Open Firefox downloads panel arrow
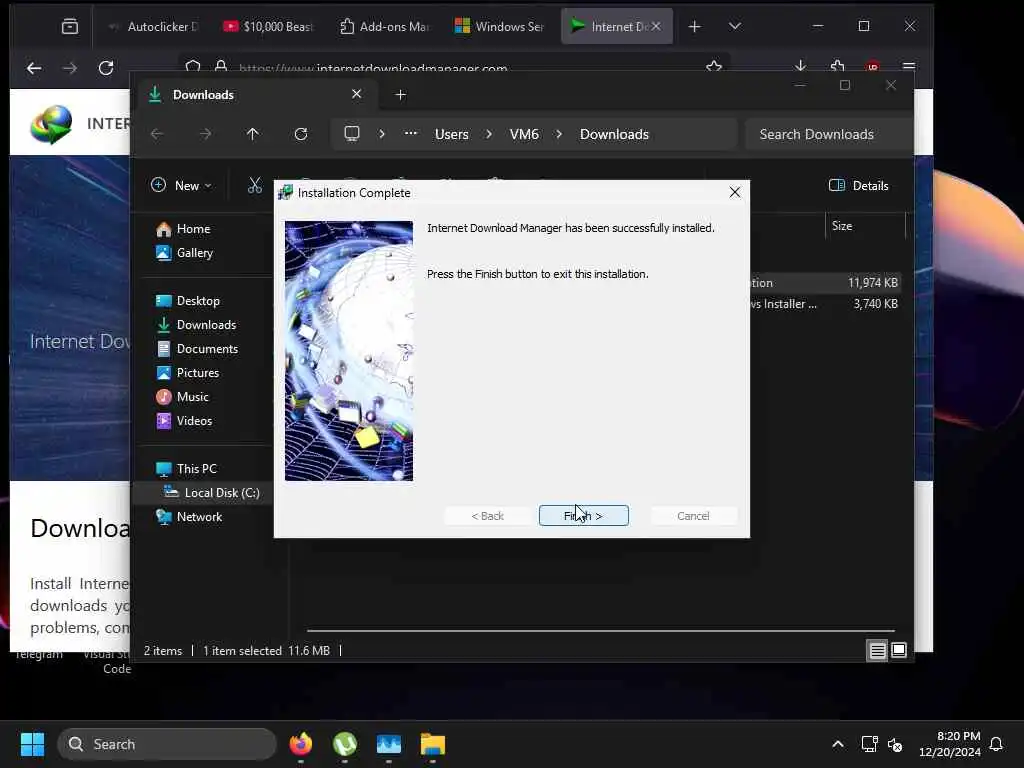The width and height of the screenshot is (1024, 768). tap(800, 66)
